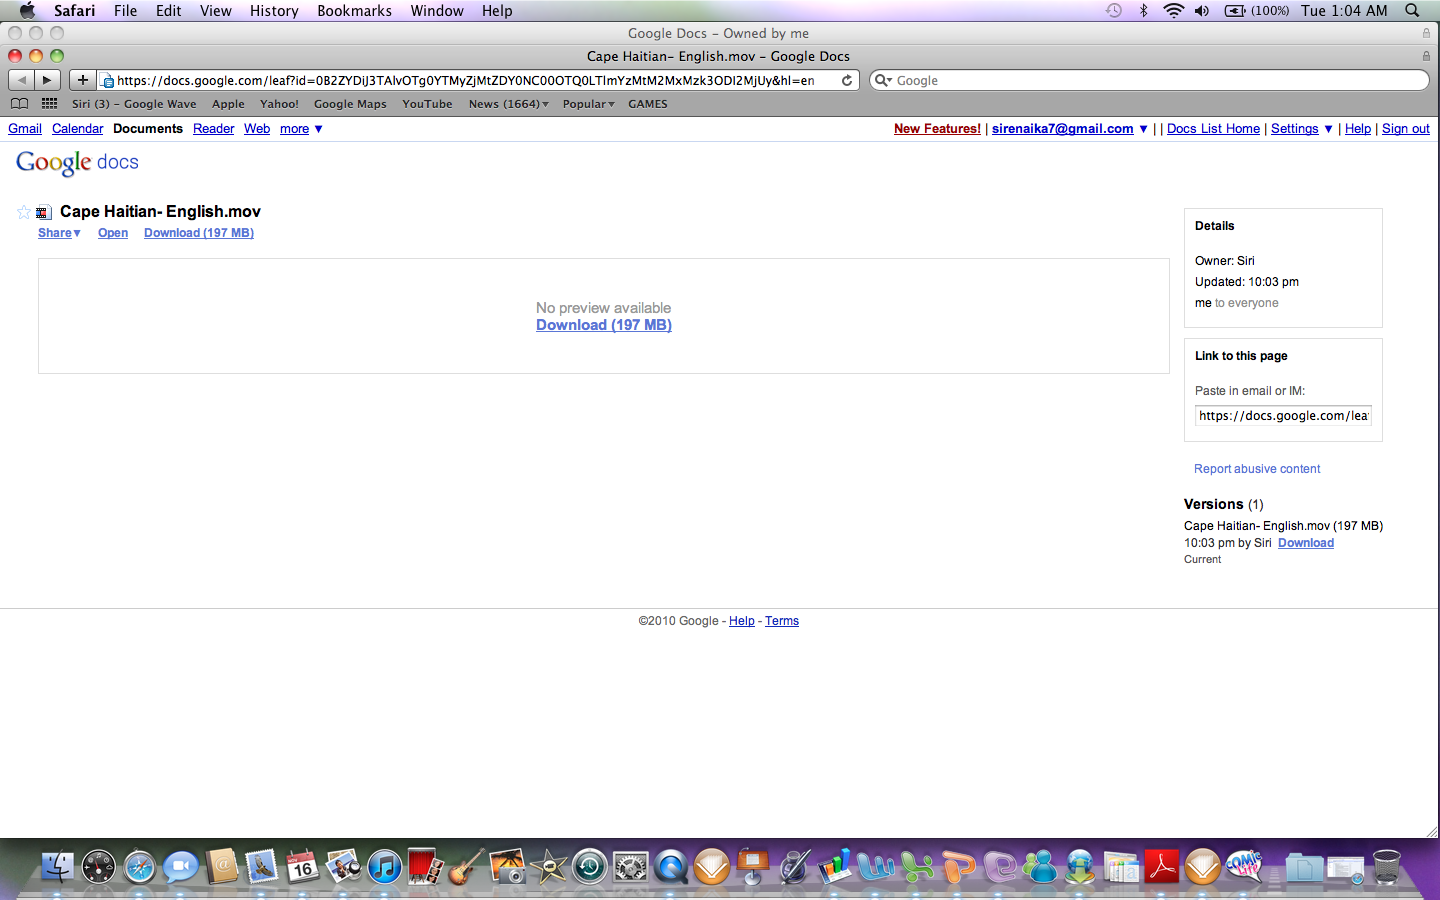Go to Docs List Home
This screenshot has height=900, width=1440.
(x=1213, y=129)
